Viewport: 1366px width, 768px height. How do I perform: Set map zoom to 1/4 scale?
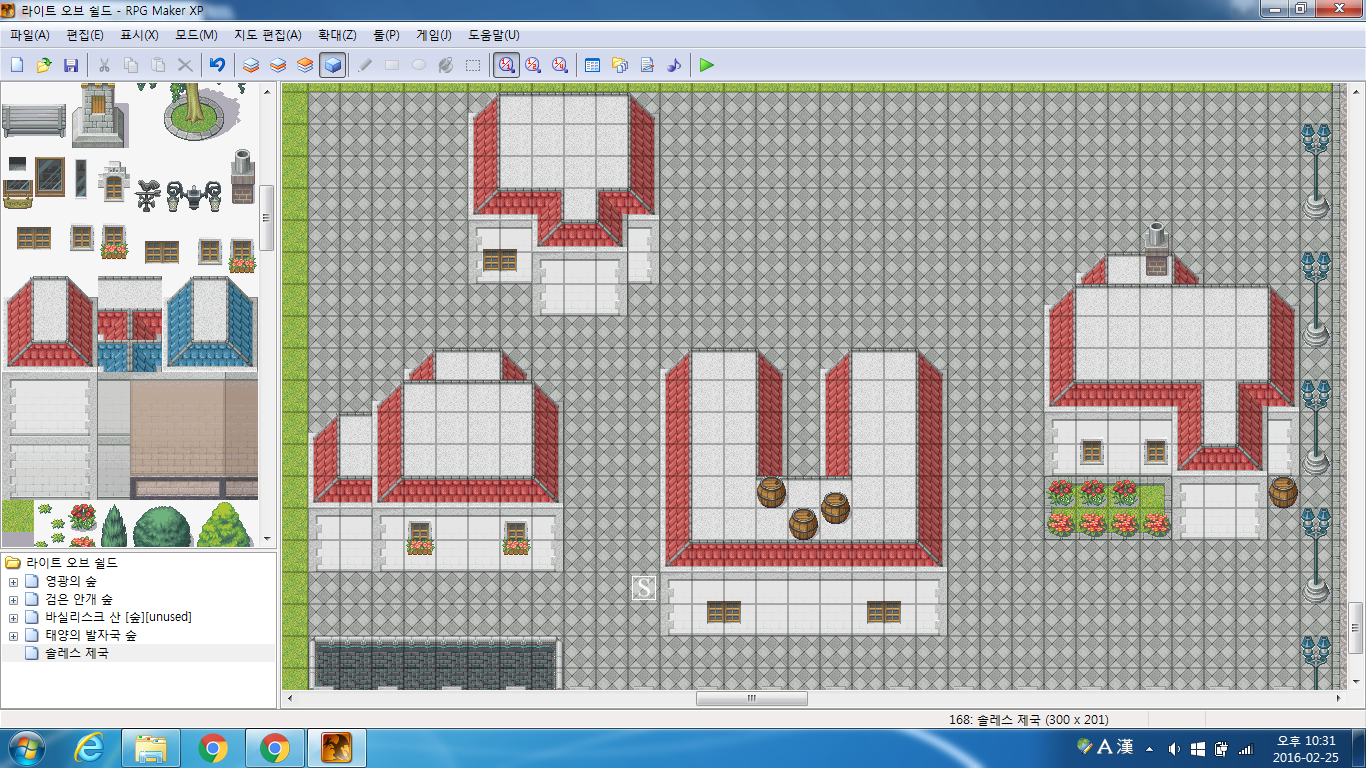560,65
